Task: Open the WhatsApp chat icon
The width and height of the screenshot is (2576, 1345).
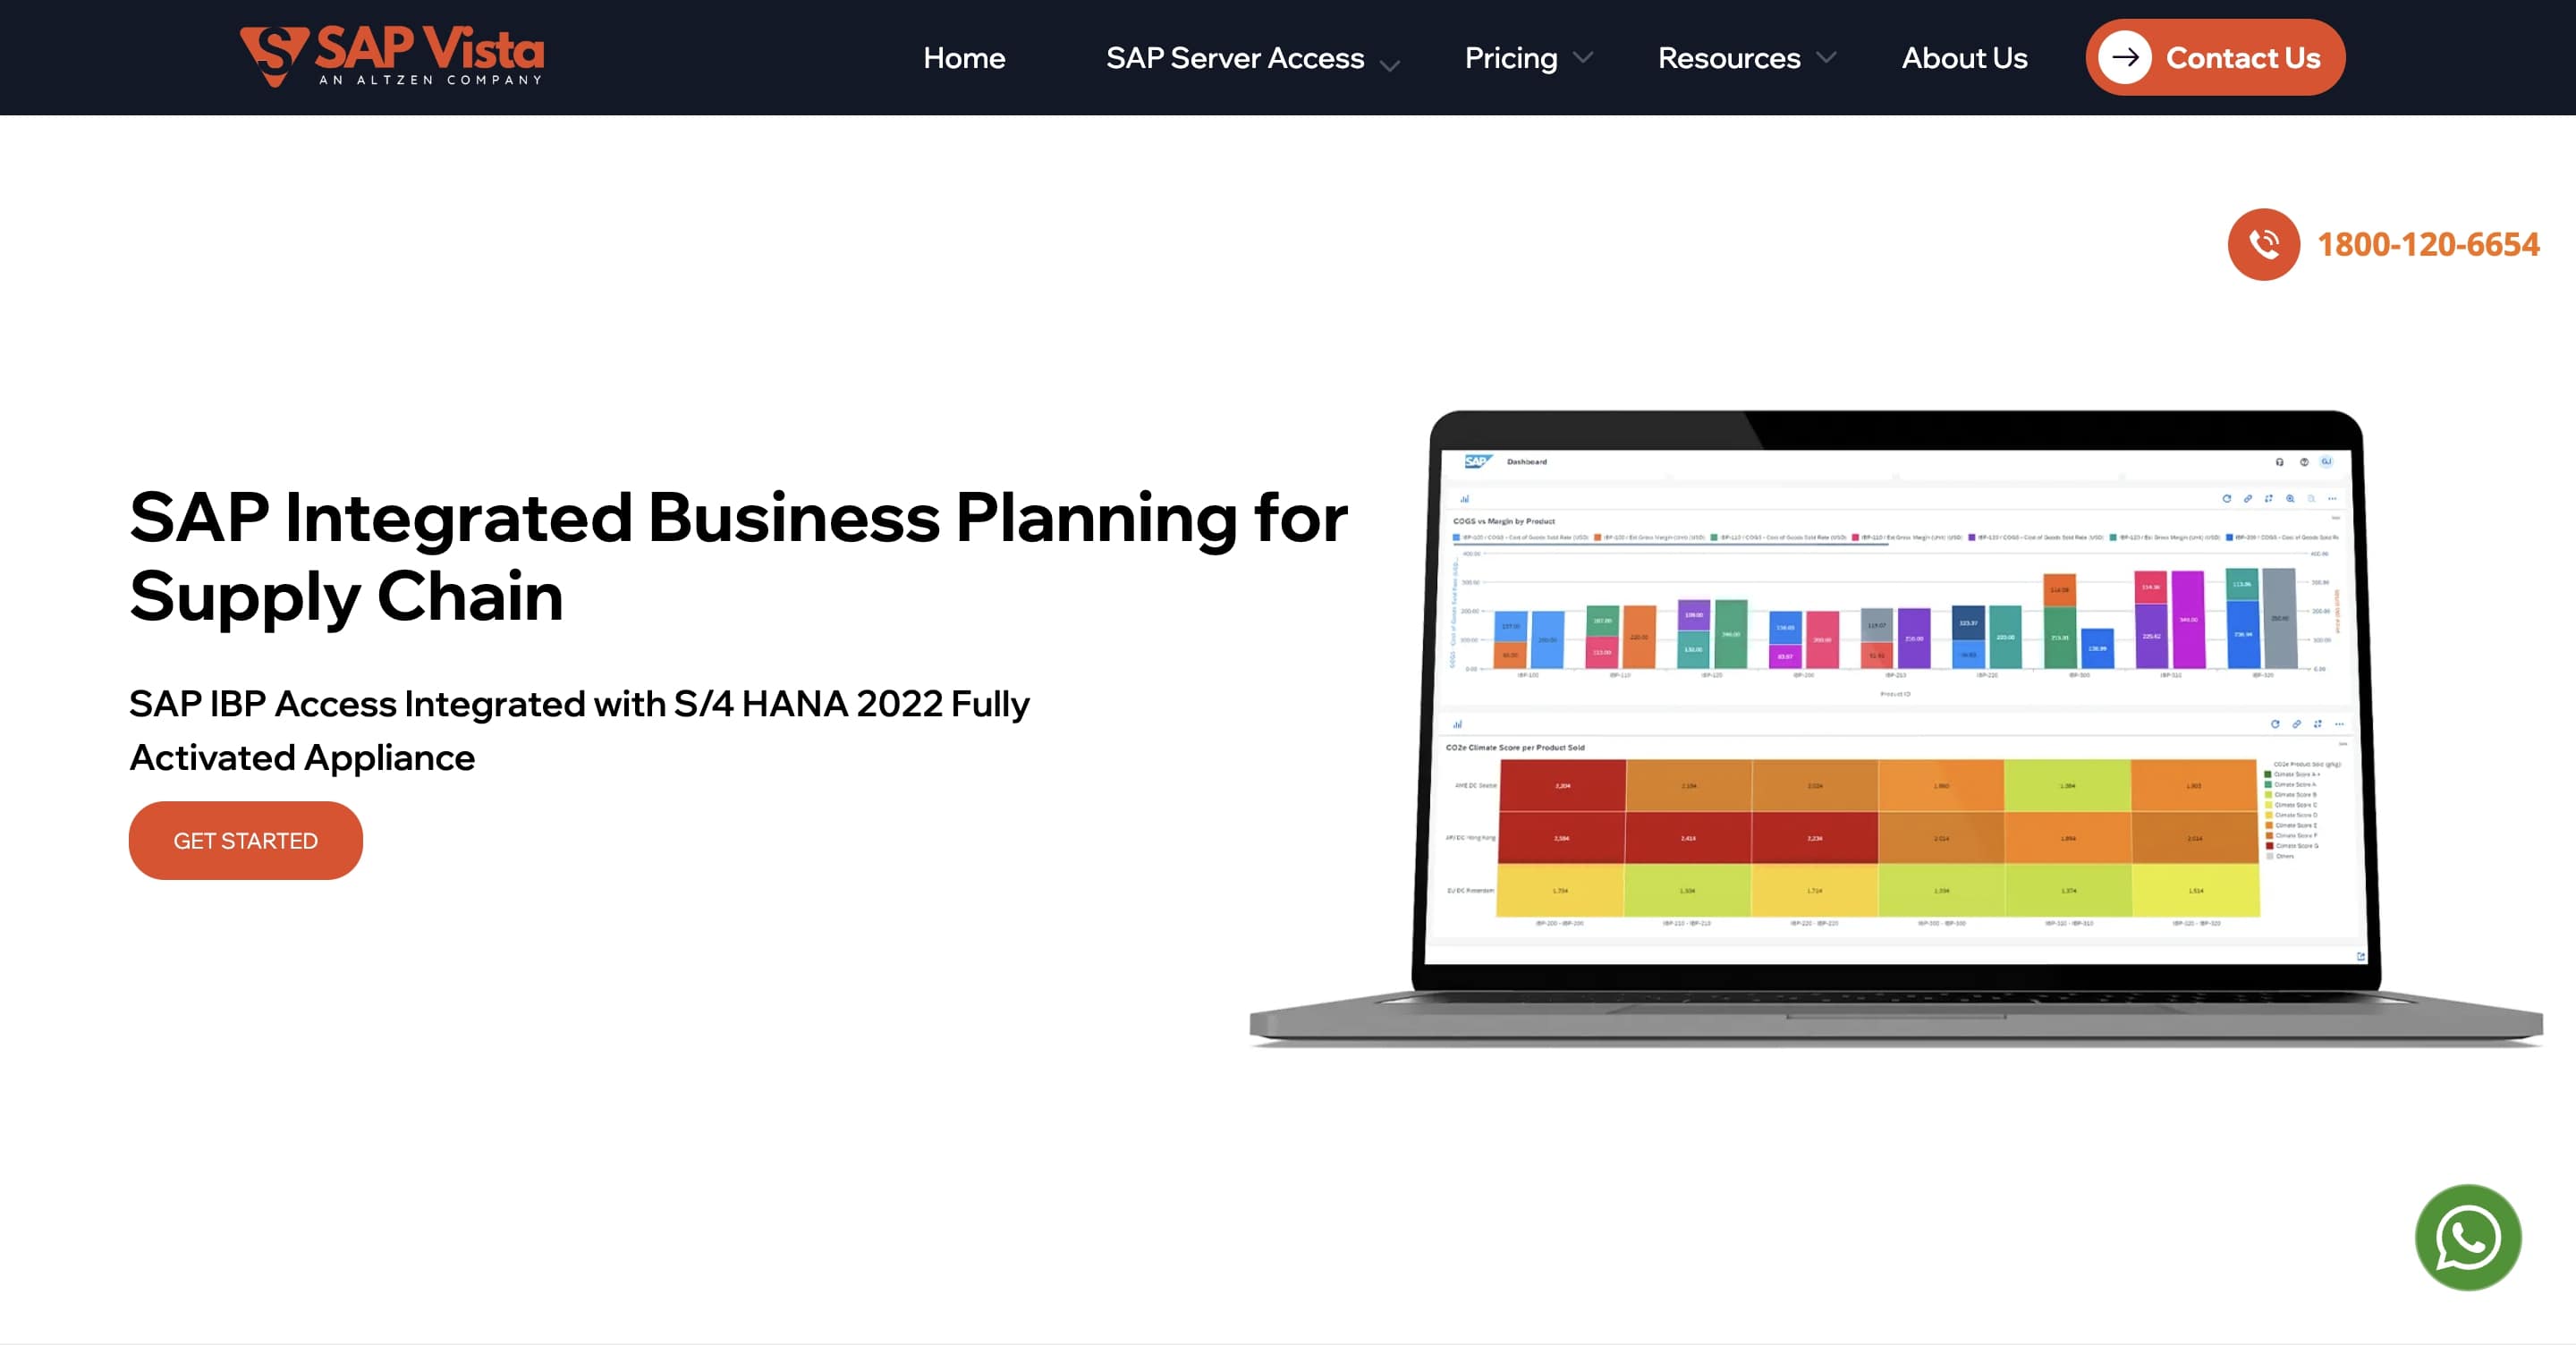Action: tap(2467, 1237)
